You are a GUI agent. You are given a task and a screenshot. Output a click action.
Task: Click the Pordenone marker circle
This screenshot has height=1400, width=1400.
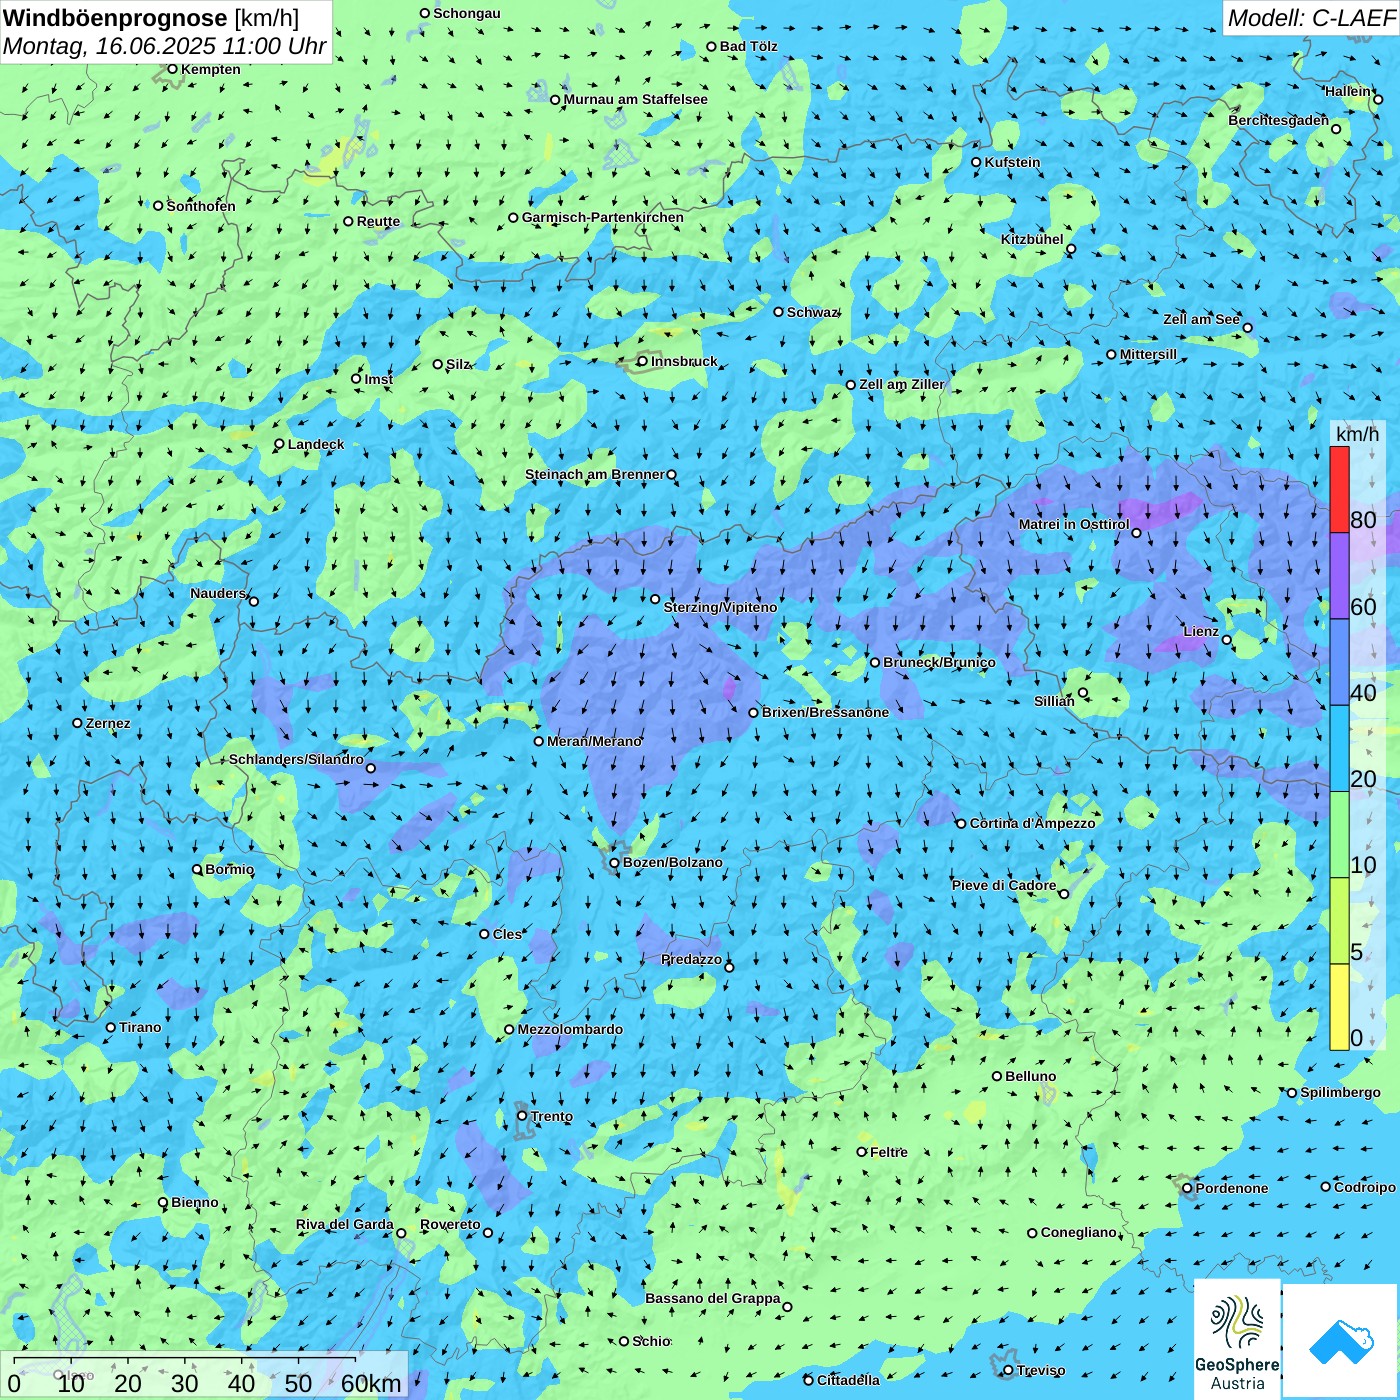[x=1188, y=1188]
